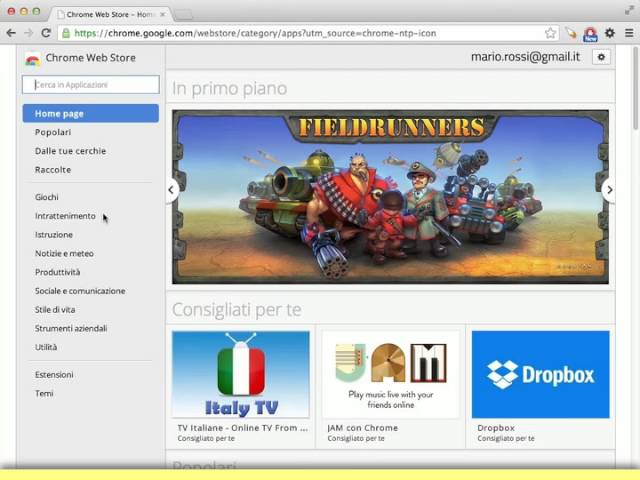Click the 'Cerca in Applicazioni' search field
Screen dimensions: 640x480
(91, 84)
